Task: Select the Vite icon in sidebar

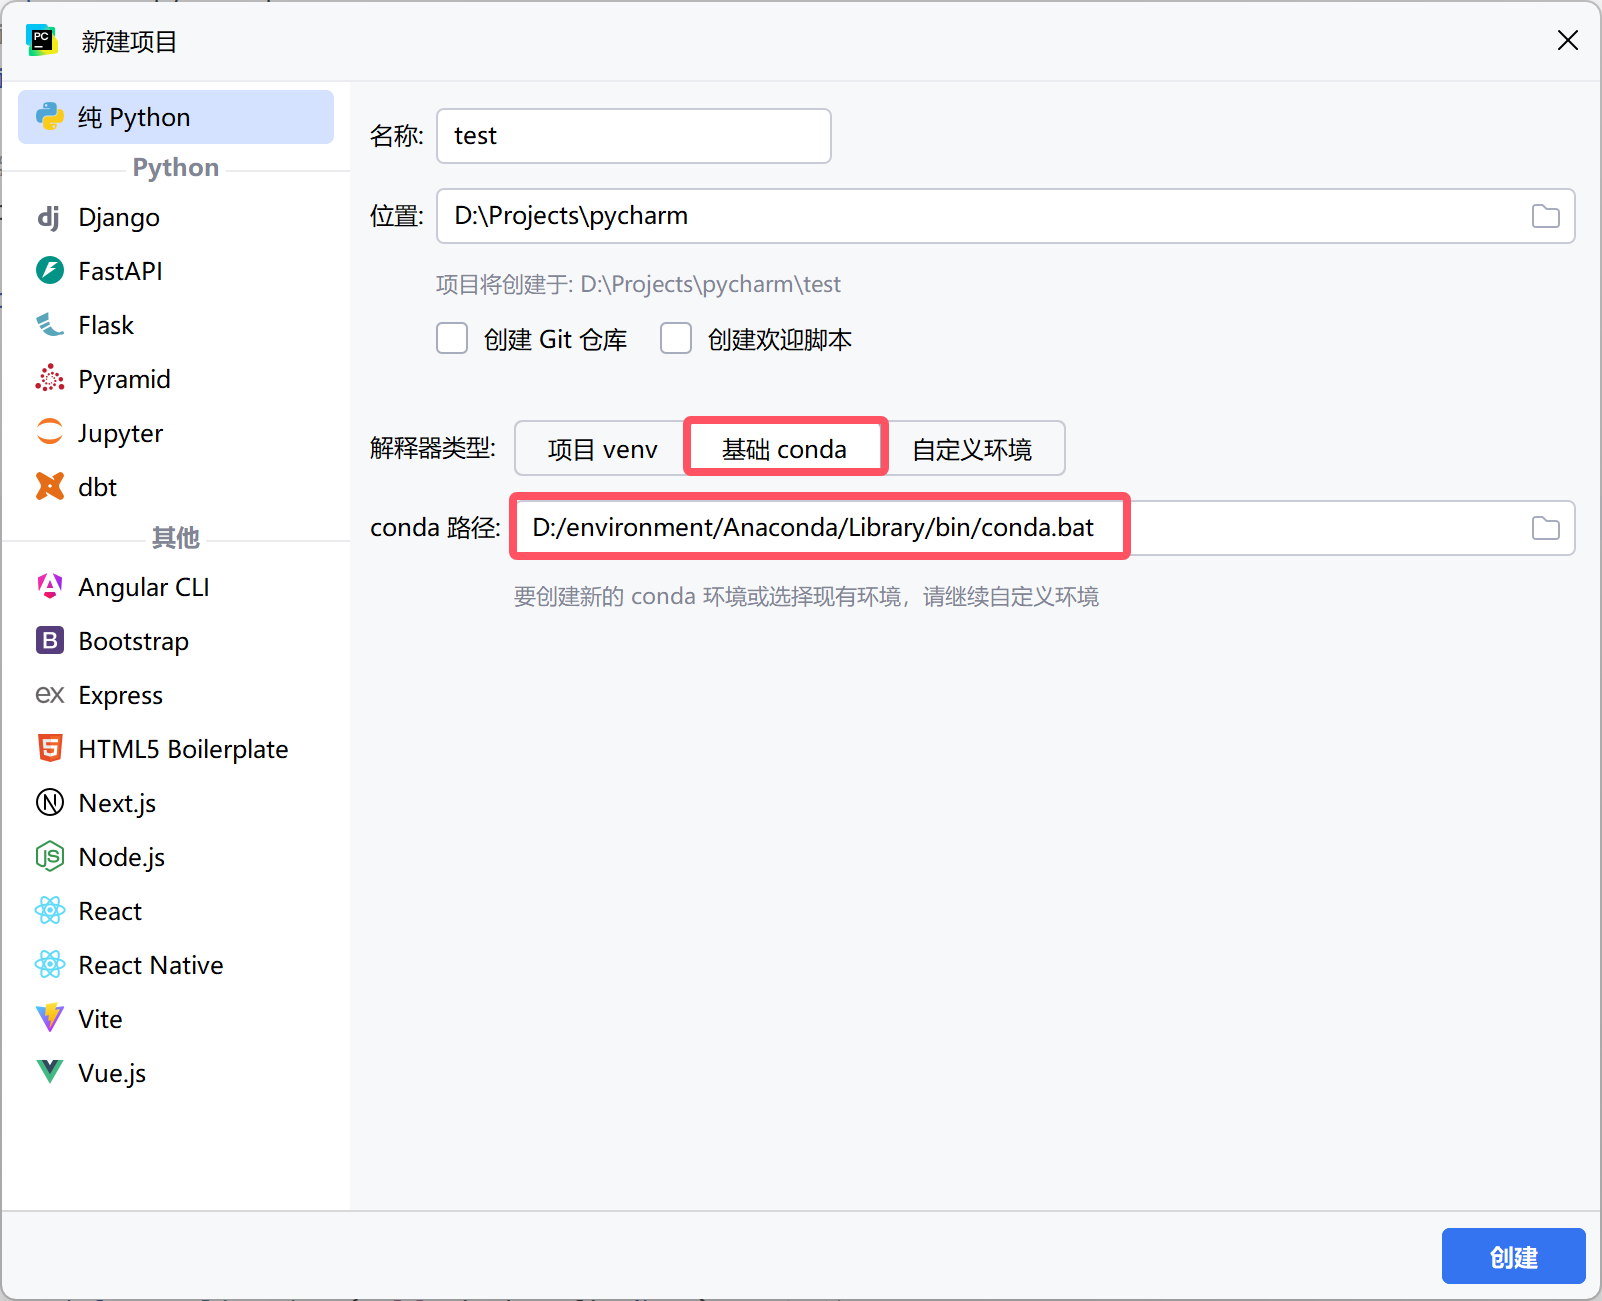Action: pos(49,1018)
